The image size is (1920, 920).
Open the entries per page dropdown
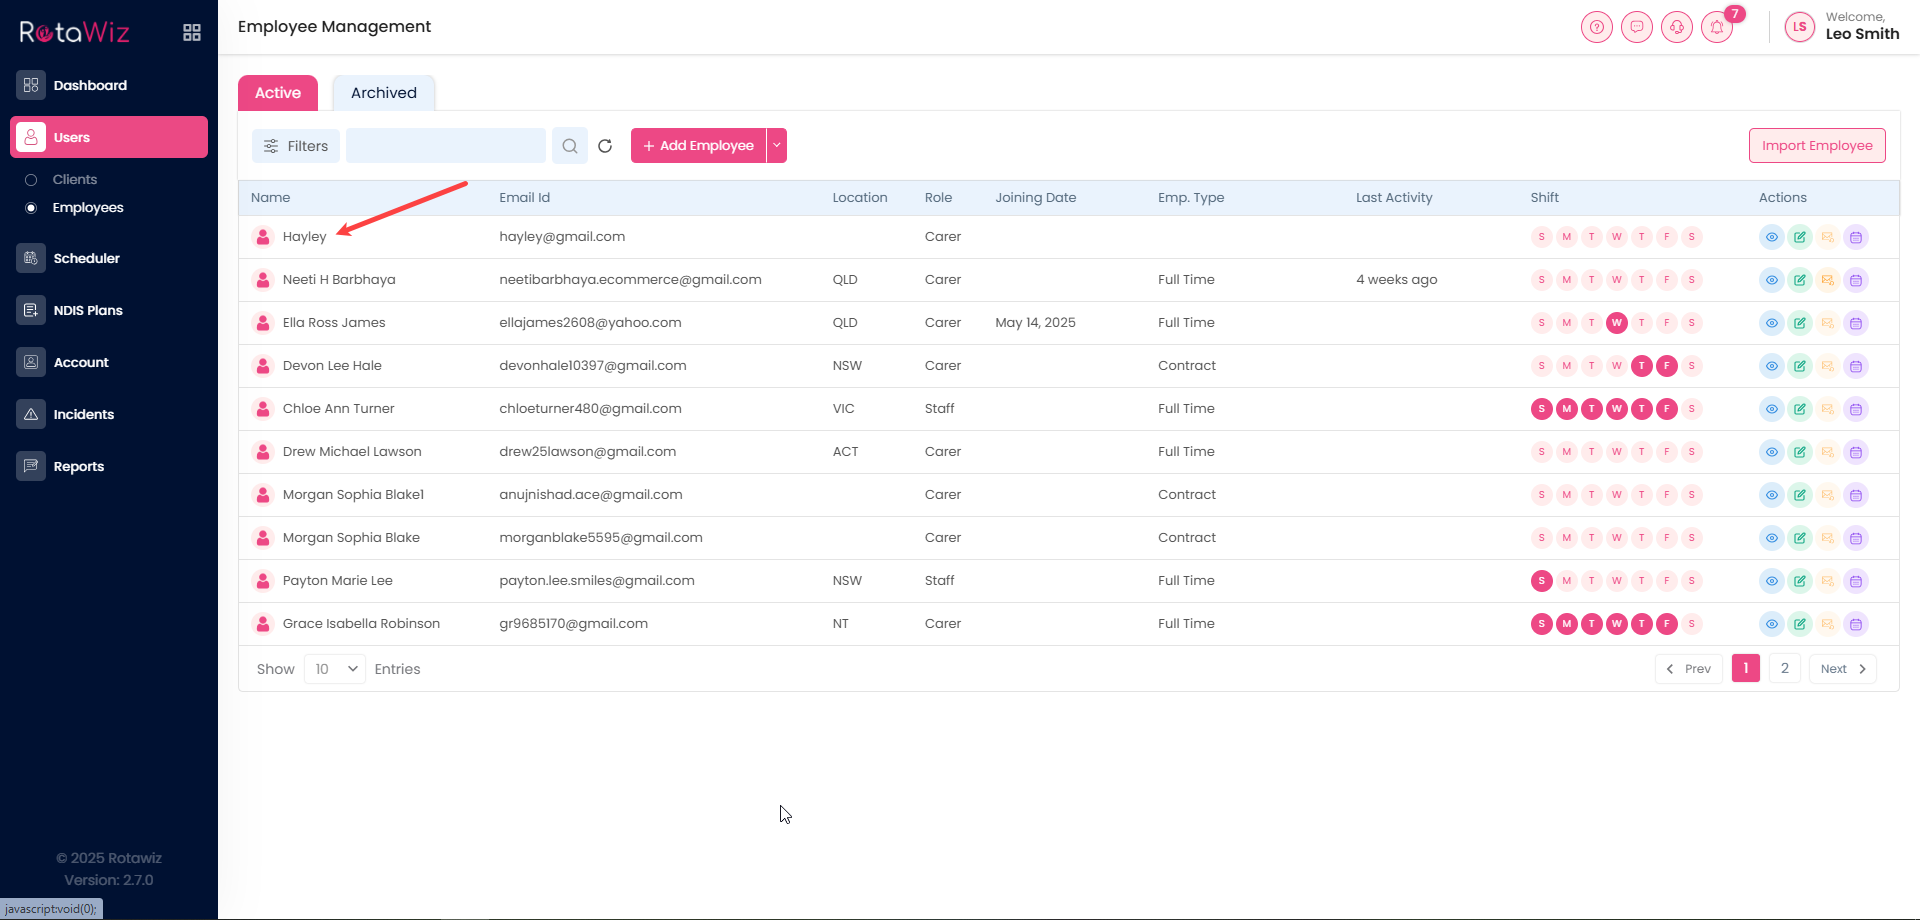(x=335, y=669)
